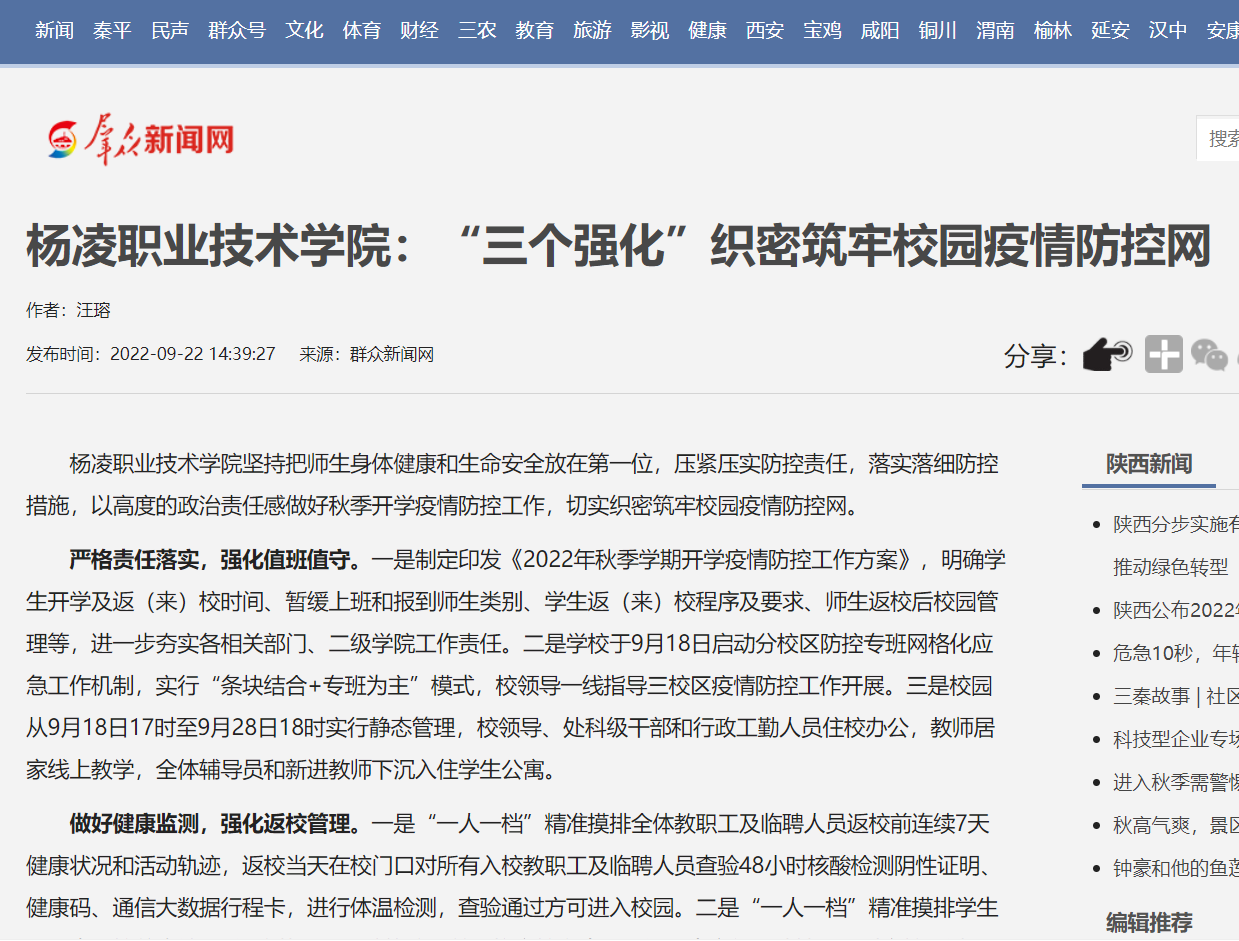
Task: Go to 群众号 section in navigation
Action: 237,30
